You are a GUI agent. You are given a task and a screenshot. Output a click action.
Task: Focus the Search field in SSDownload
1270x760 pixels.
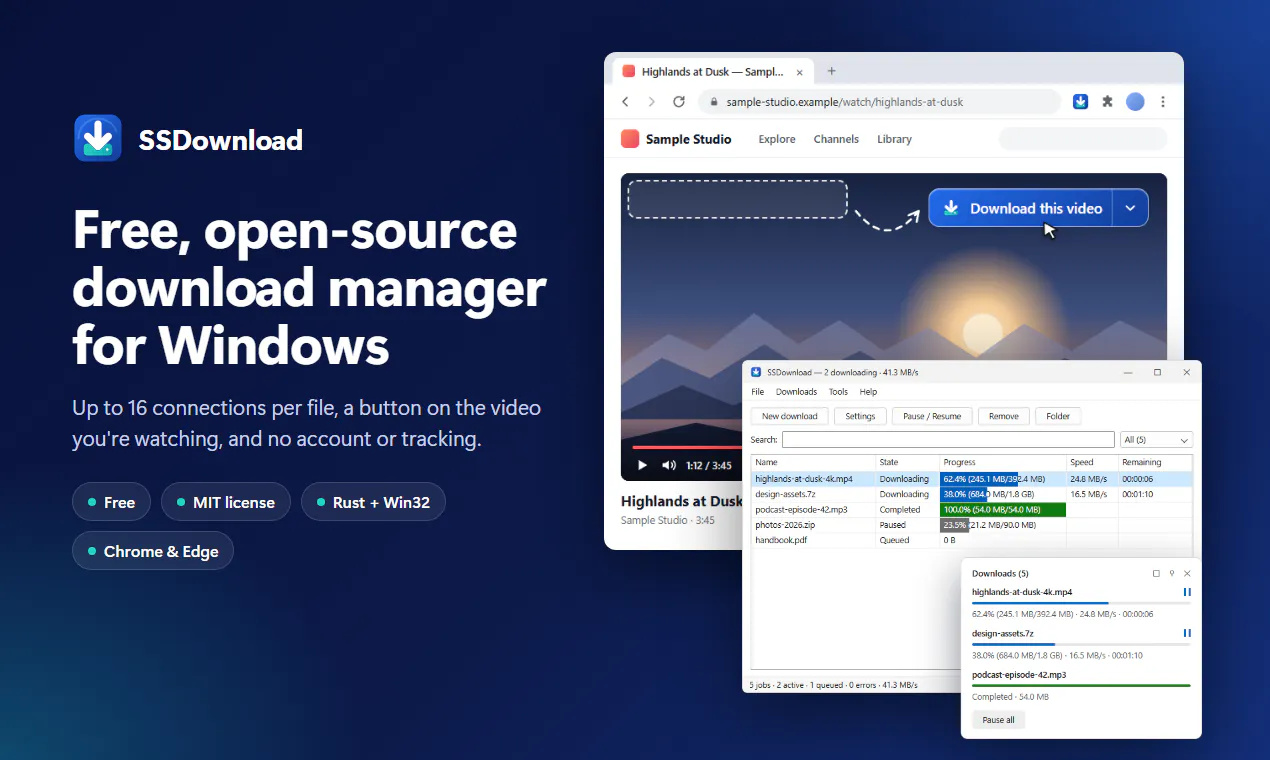click(948, 440)
